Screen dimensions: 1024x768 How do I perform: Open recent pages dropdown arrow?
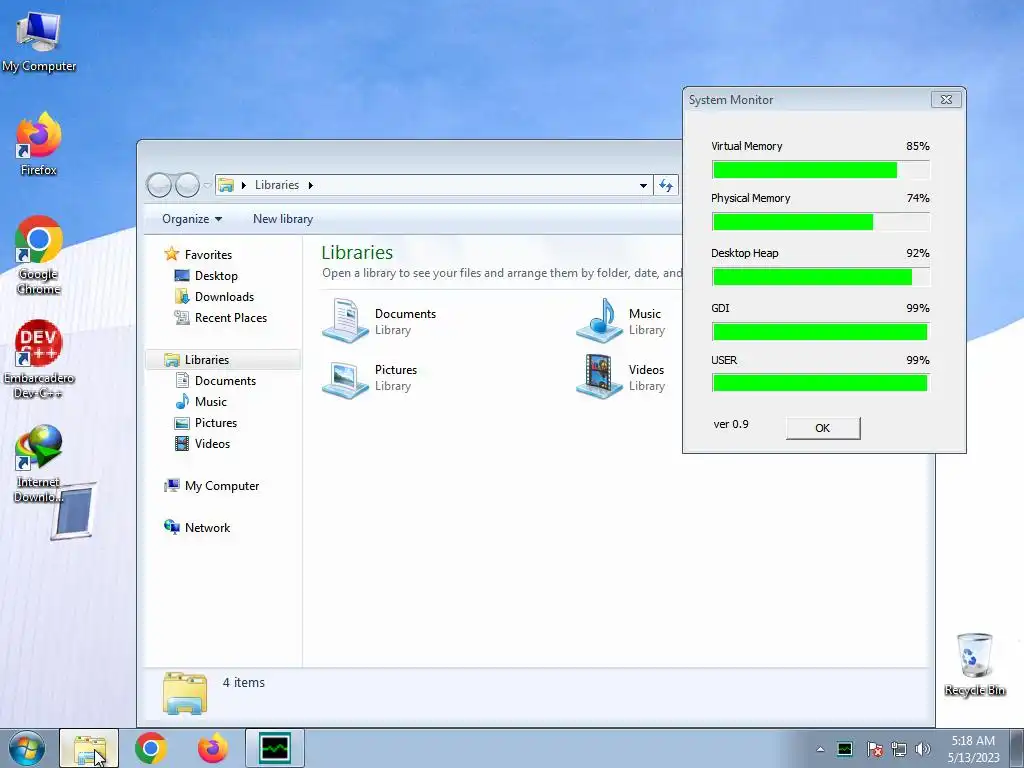207,185
